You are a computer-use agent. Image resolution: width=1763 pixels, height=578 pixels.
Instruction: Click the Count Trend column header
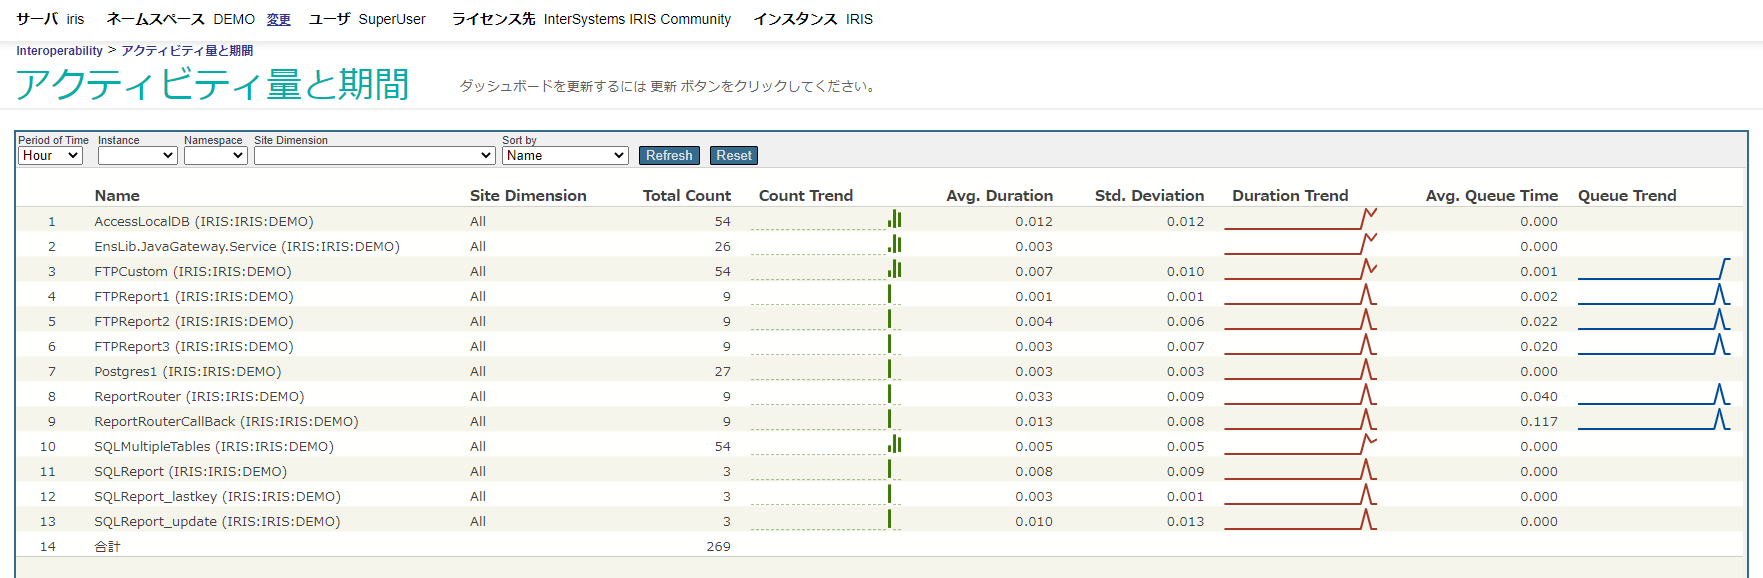click(806, 196)
